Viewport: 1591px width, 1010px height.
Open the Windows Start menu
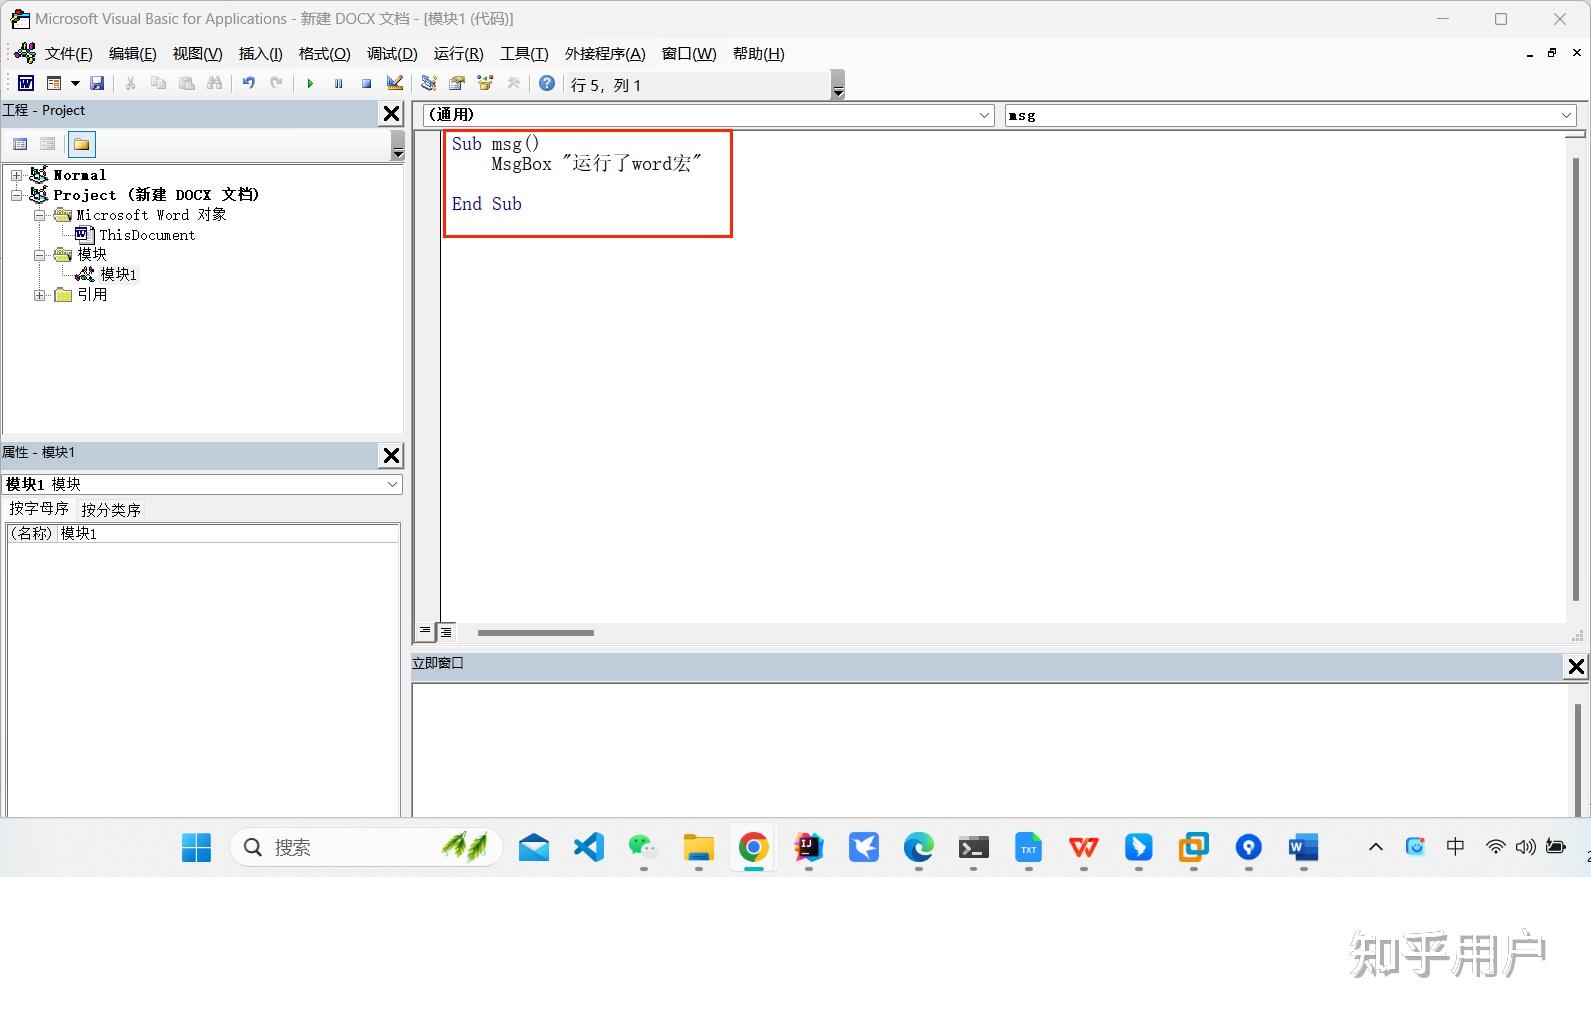pos(196,848)
